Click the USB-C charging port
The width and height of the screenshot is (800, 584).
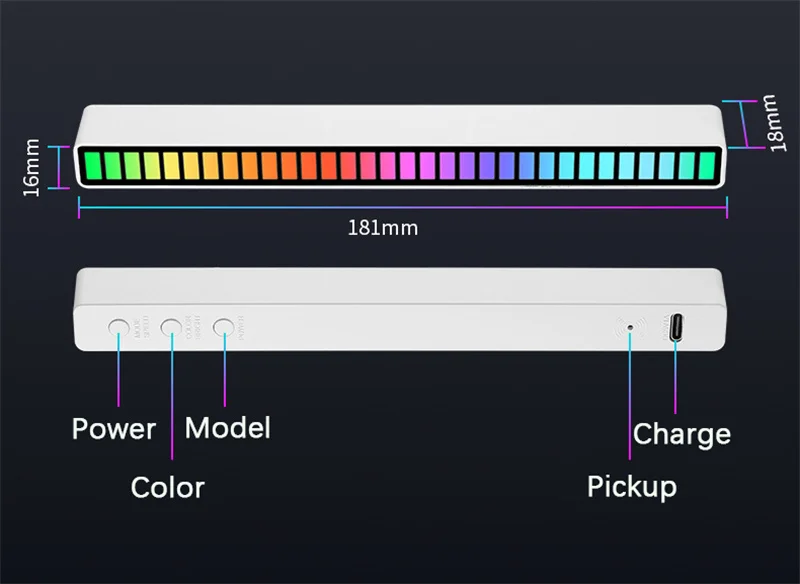tap(676, 327)
